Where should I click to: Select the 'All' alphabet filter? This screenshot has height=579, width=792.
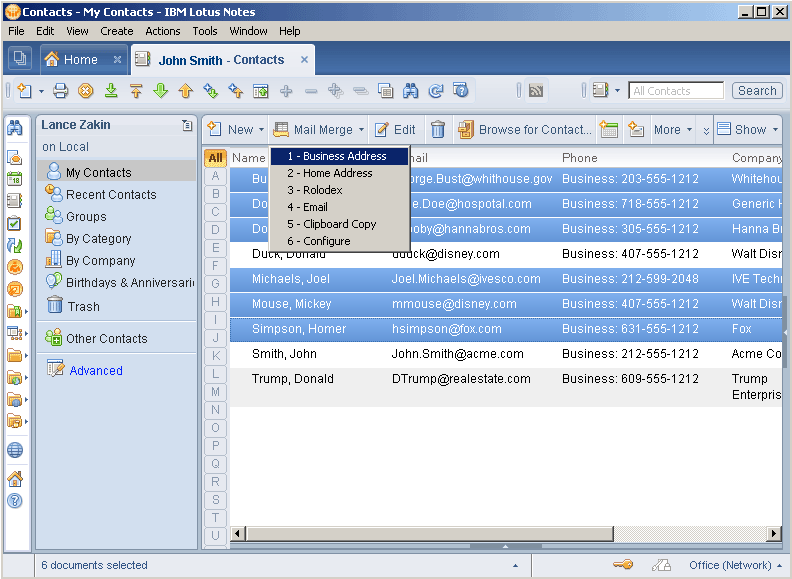215,158
